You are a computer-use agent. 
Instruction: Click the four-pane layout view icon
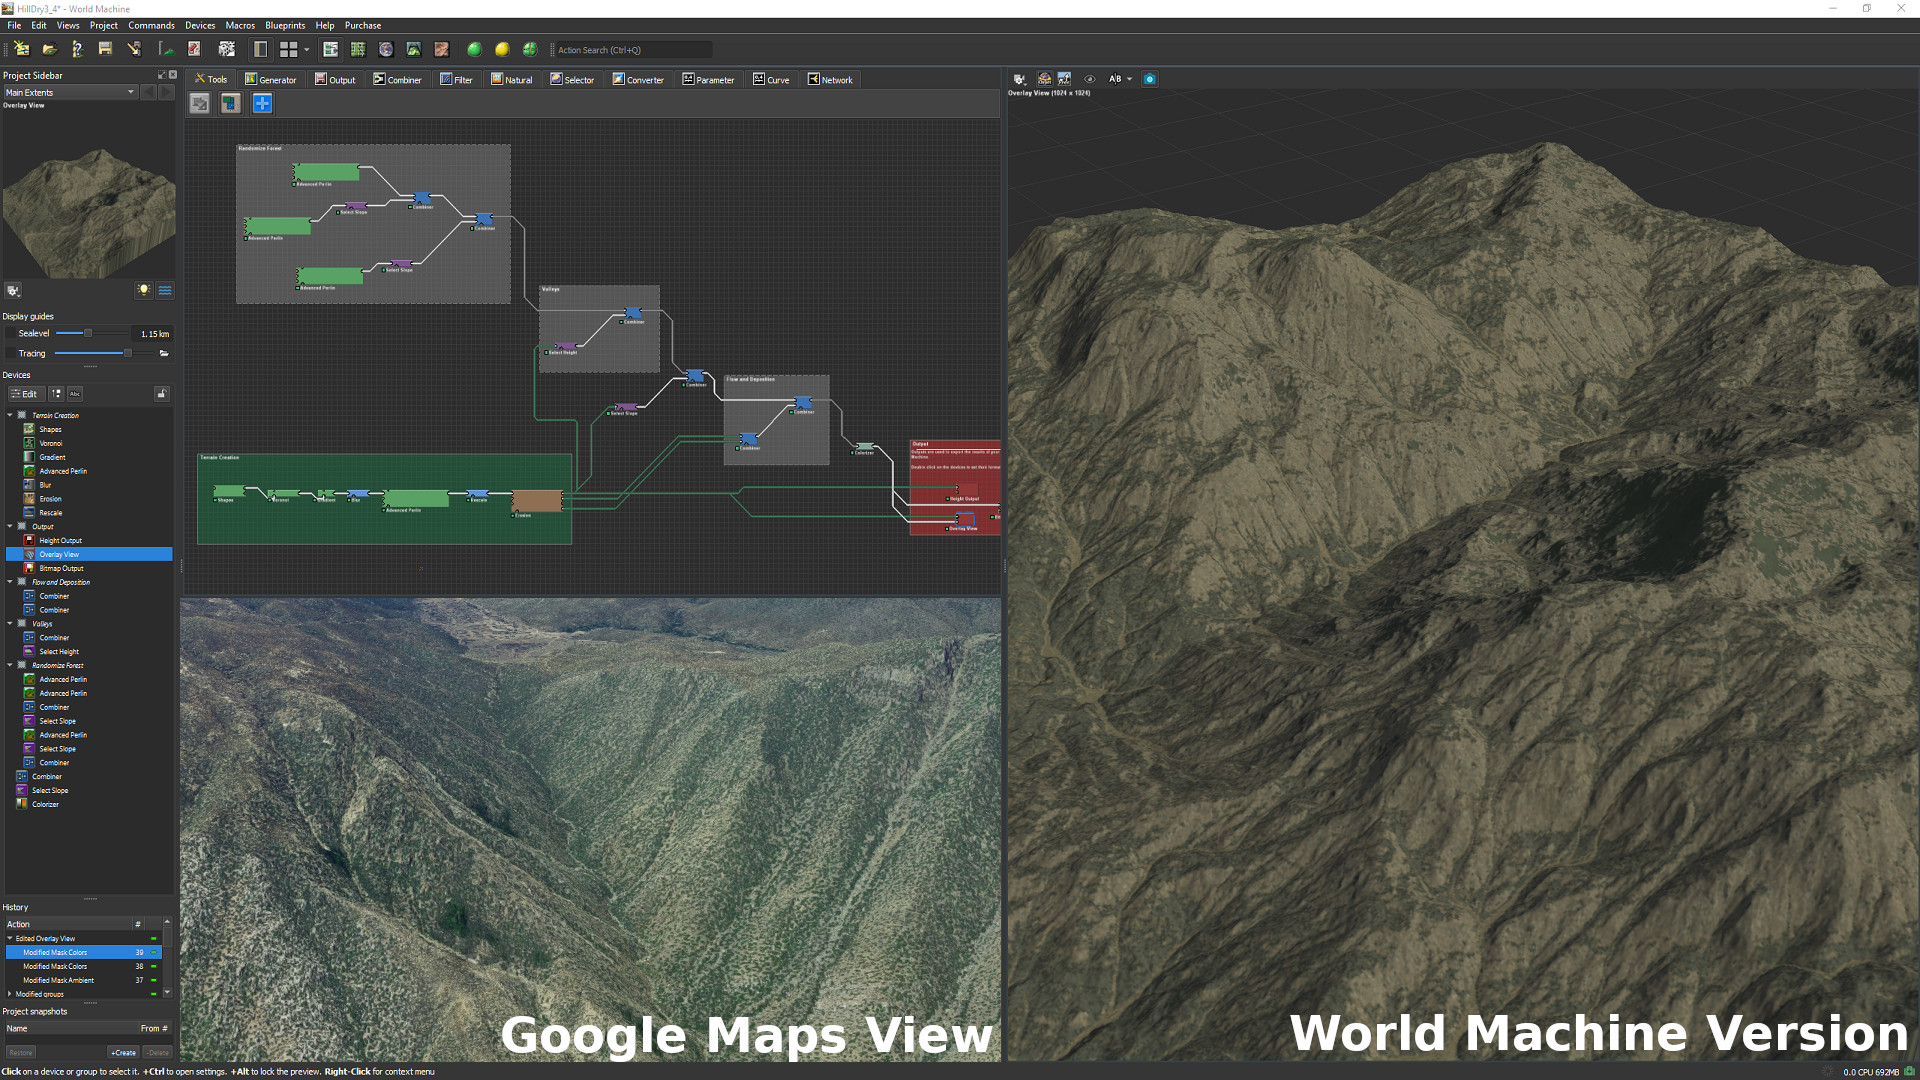(288, 49)
